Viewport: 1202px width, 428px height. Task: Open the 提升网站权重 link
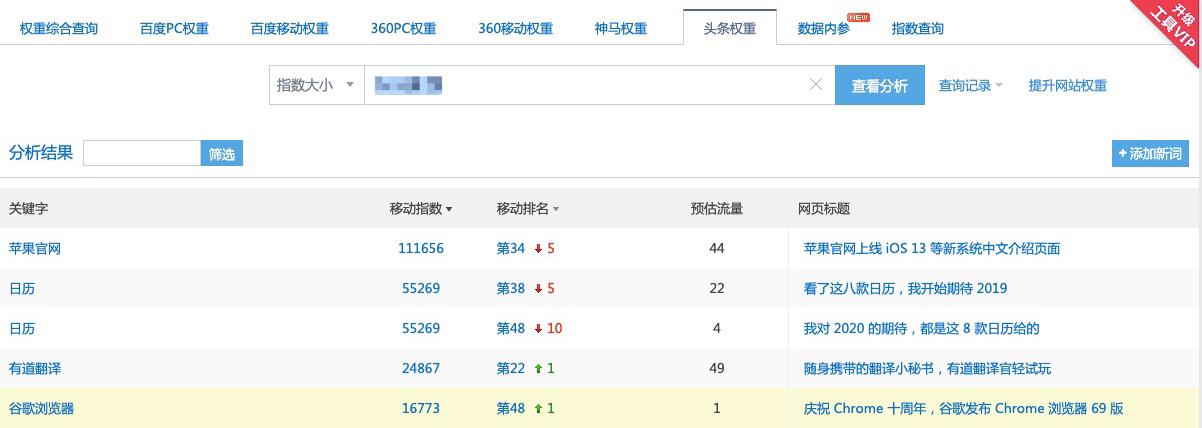[1068, 86]
